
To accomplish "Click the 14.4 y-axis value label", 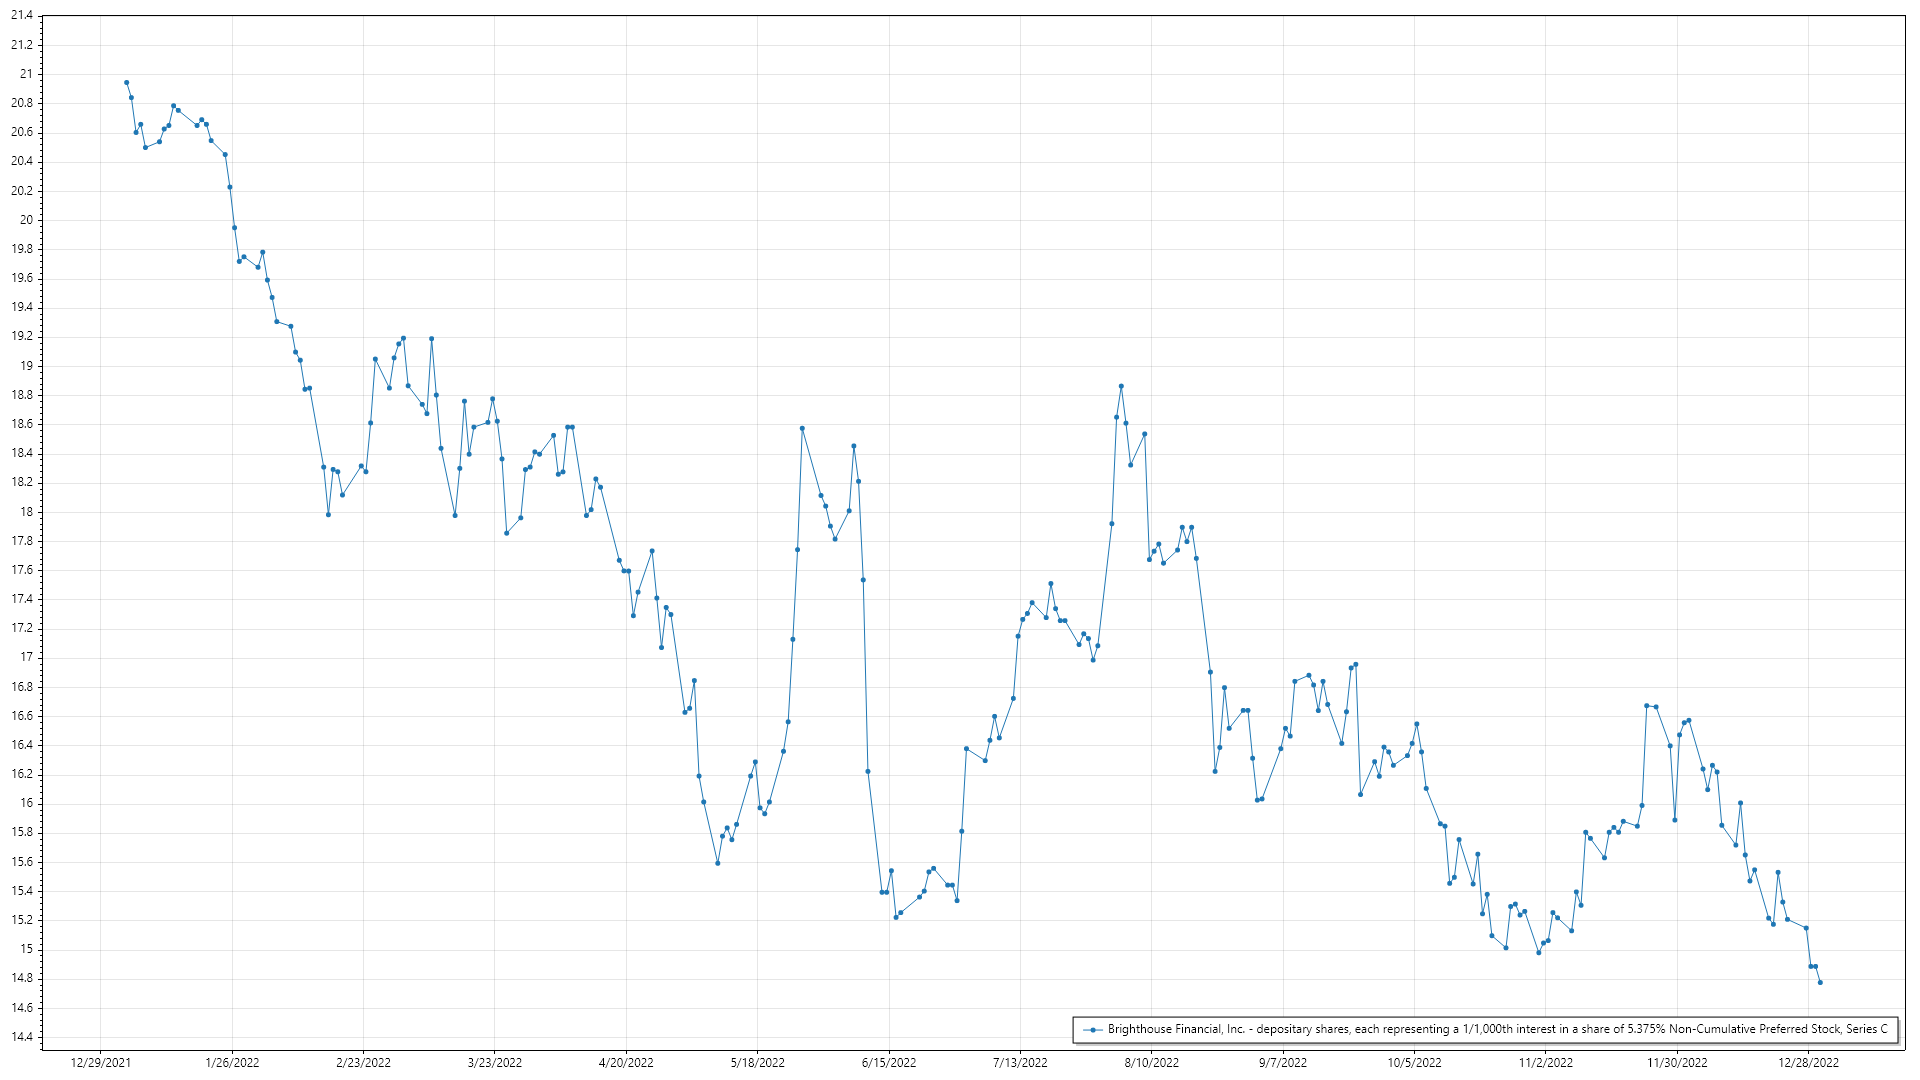I will (x=22, y=1037).
